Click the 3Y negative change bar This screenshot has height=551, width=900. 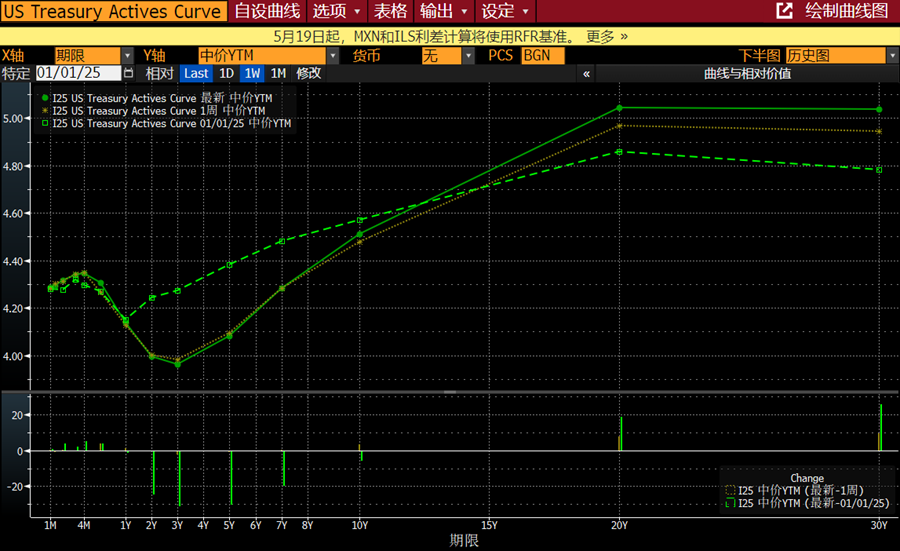tap(179, 479)
